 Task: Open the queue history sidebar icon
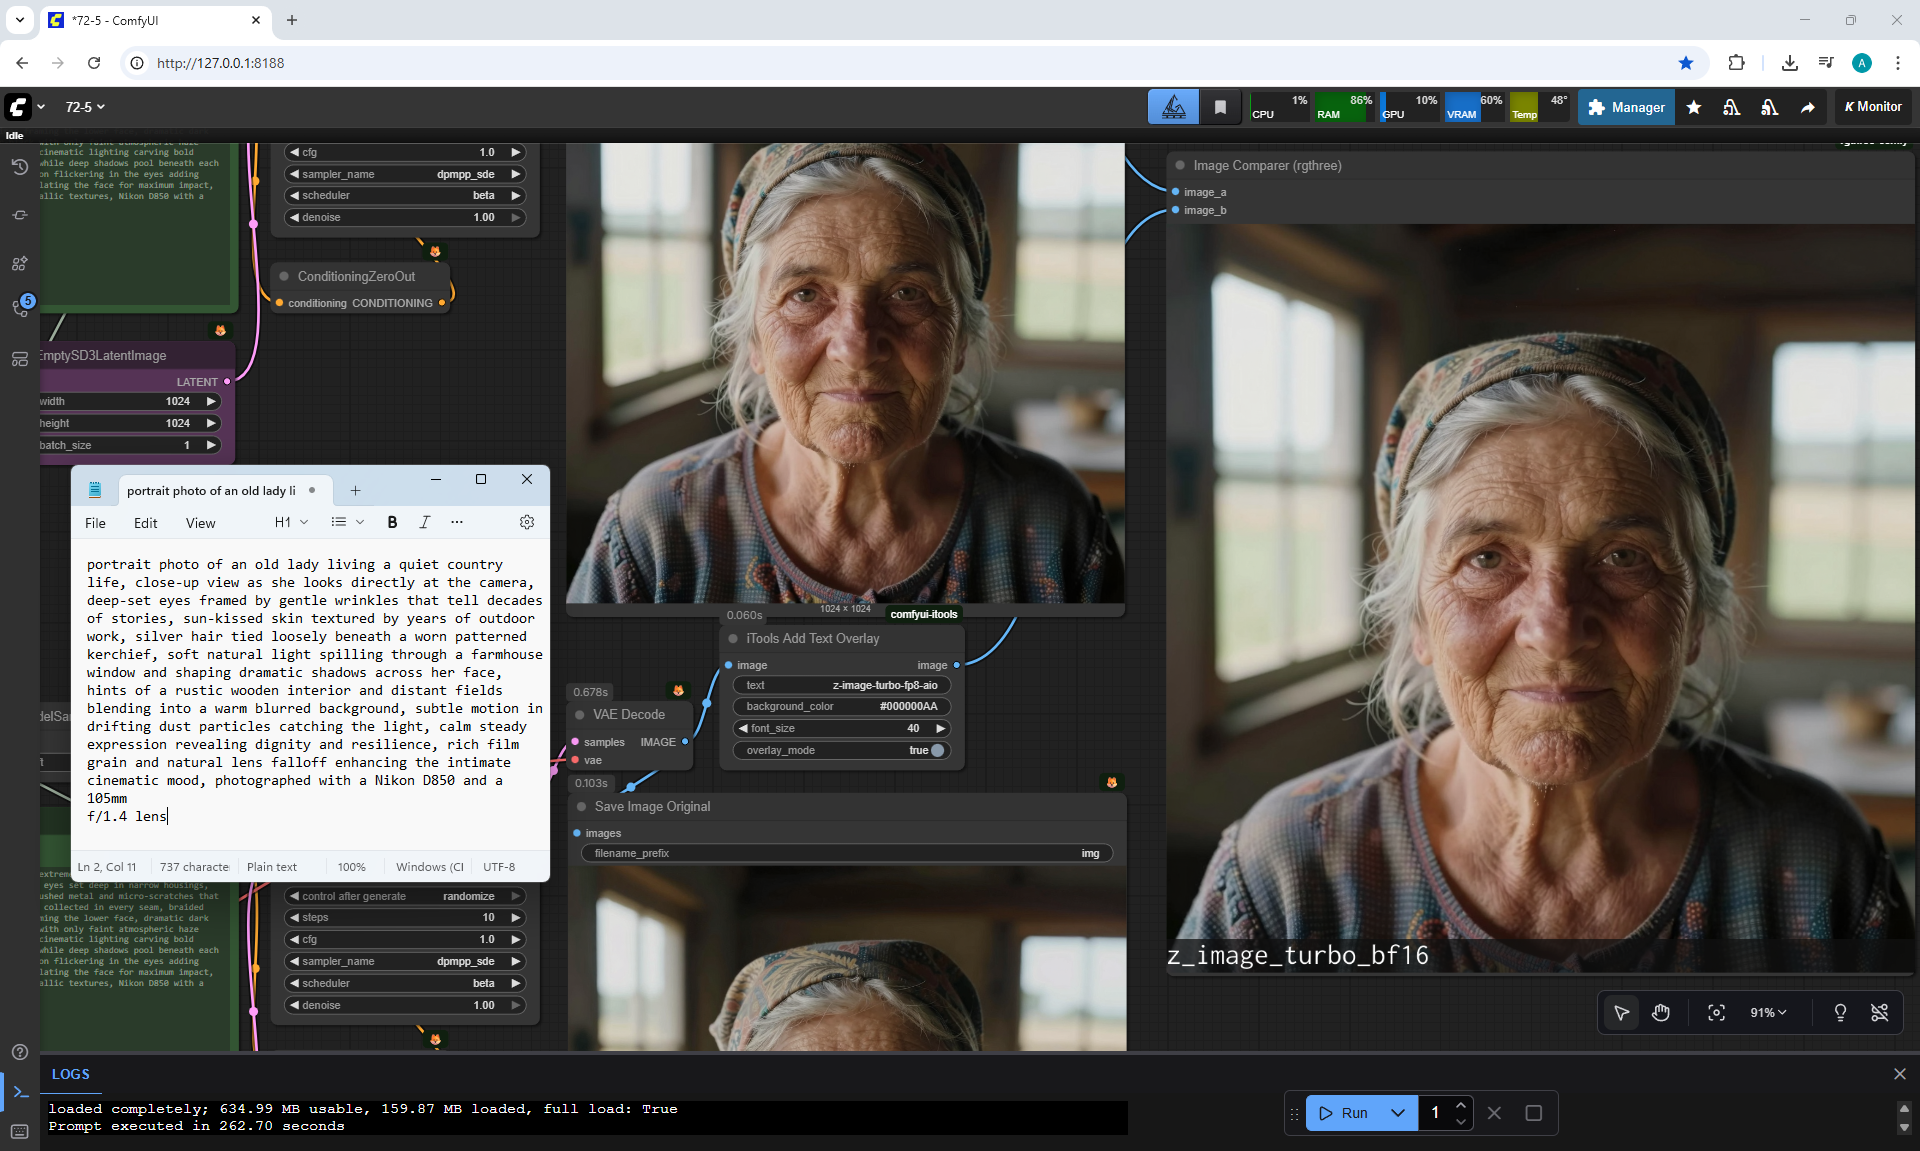19,167
